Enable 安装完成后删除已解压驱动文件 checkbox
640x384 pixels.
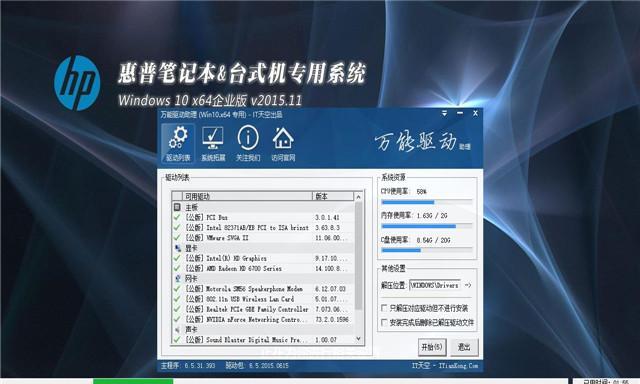tap(384, 322)
